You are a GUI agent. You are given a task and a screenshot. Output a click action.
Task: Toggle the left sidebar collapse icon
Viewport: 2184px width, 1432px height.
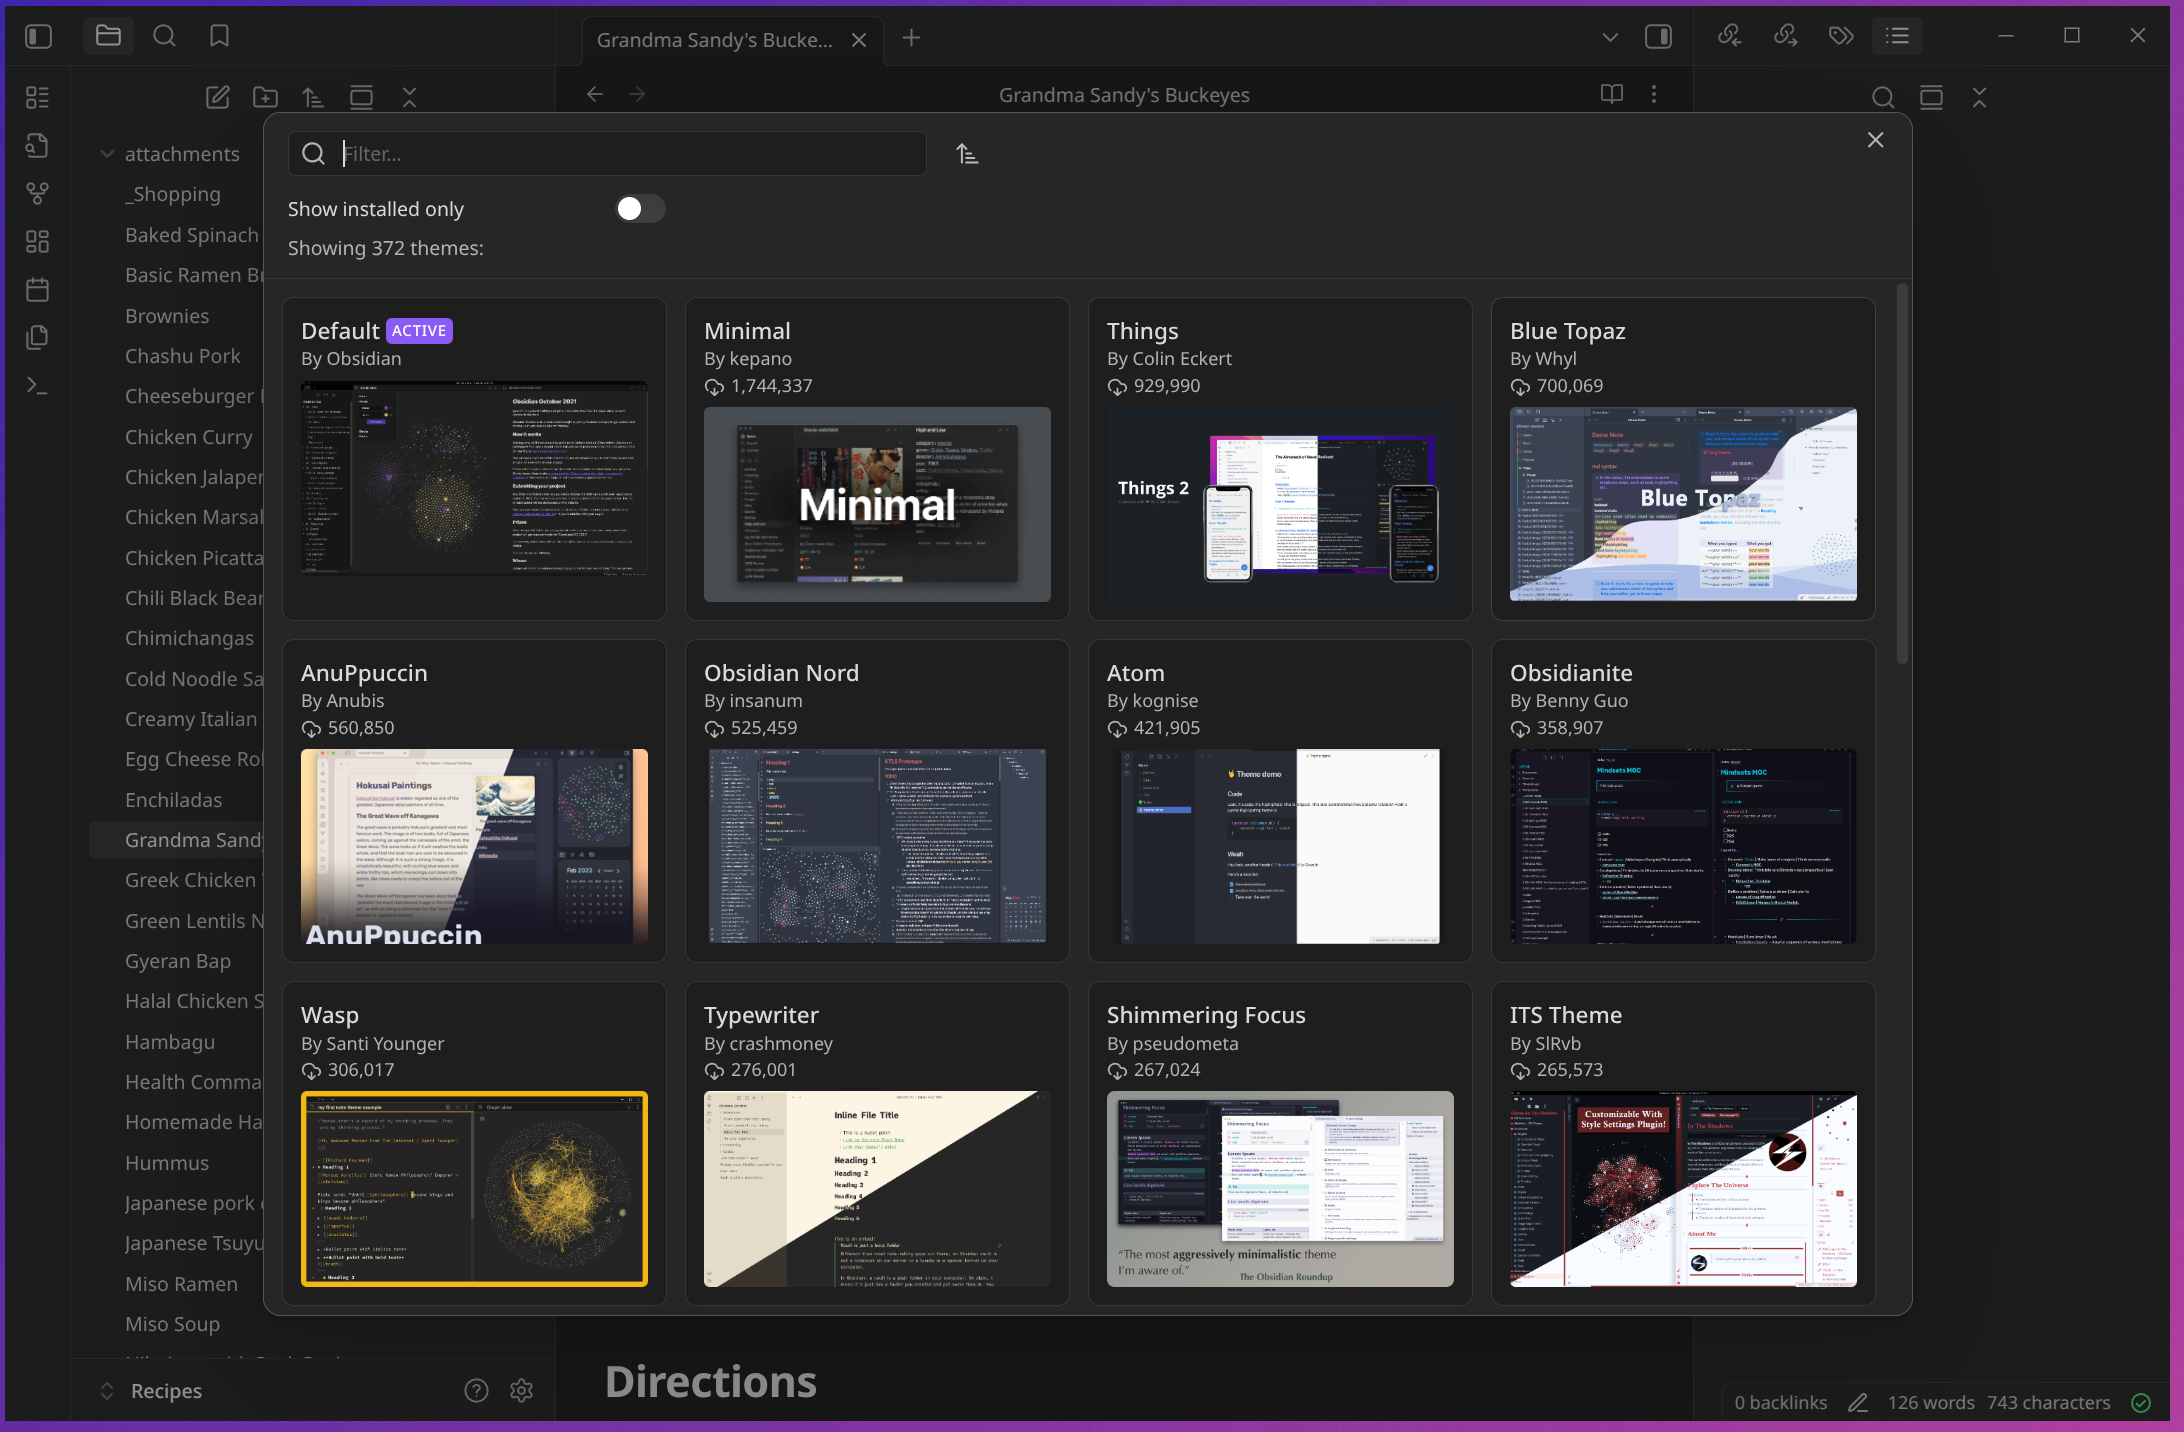pyautogui.click(x=38, y=37)
